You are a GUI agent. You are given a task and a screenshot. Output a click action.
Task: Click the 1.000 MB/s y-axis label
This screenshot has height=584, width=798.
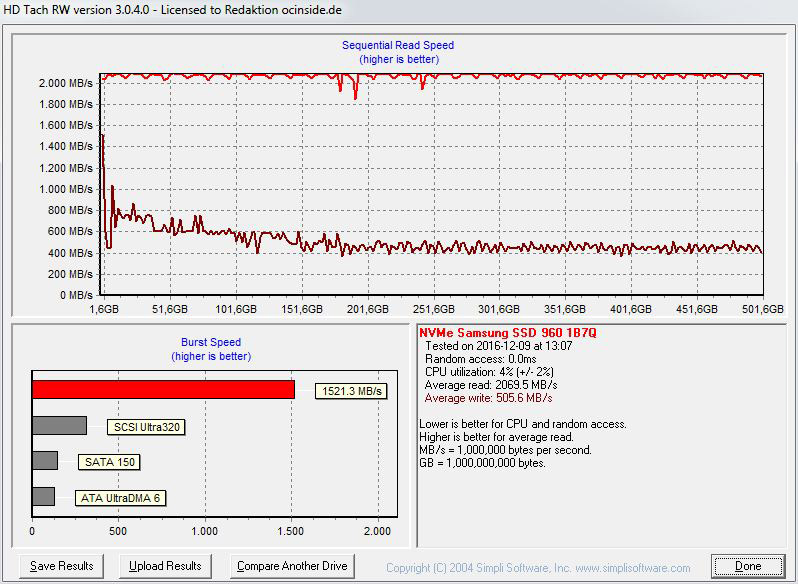click(66, 189)
